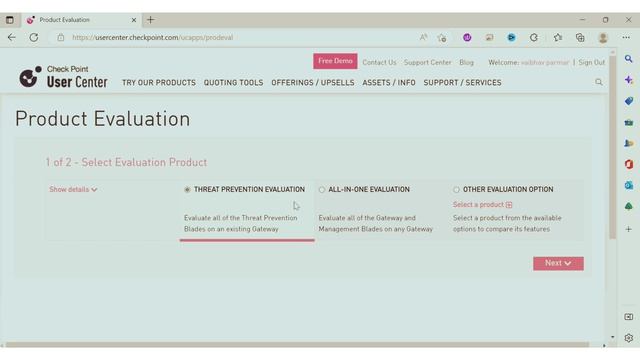
Task: Expand Show details
Action: tap(73, 190)
